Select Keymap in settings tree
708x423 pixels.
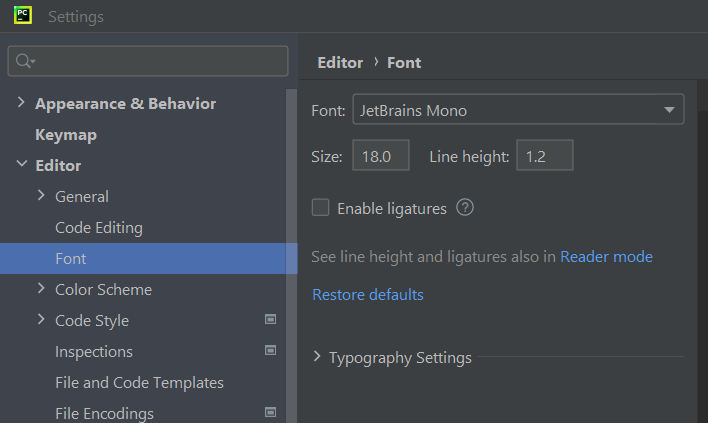[x=66, y=135]
